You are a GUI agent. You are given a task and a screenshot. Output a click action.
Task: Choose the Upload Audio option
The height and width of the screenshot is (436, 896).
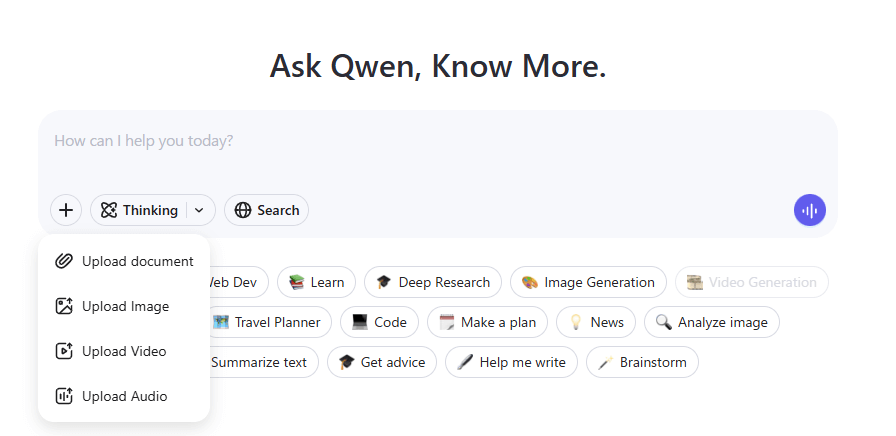[124, 396]
